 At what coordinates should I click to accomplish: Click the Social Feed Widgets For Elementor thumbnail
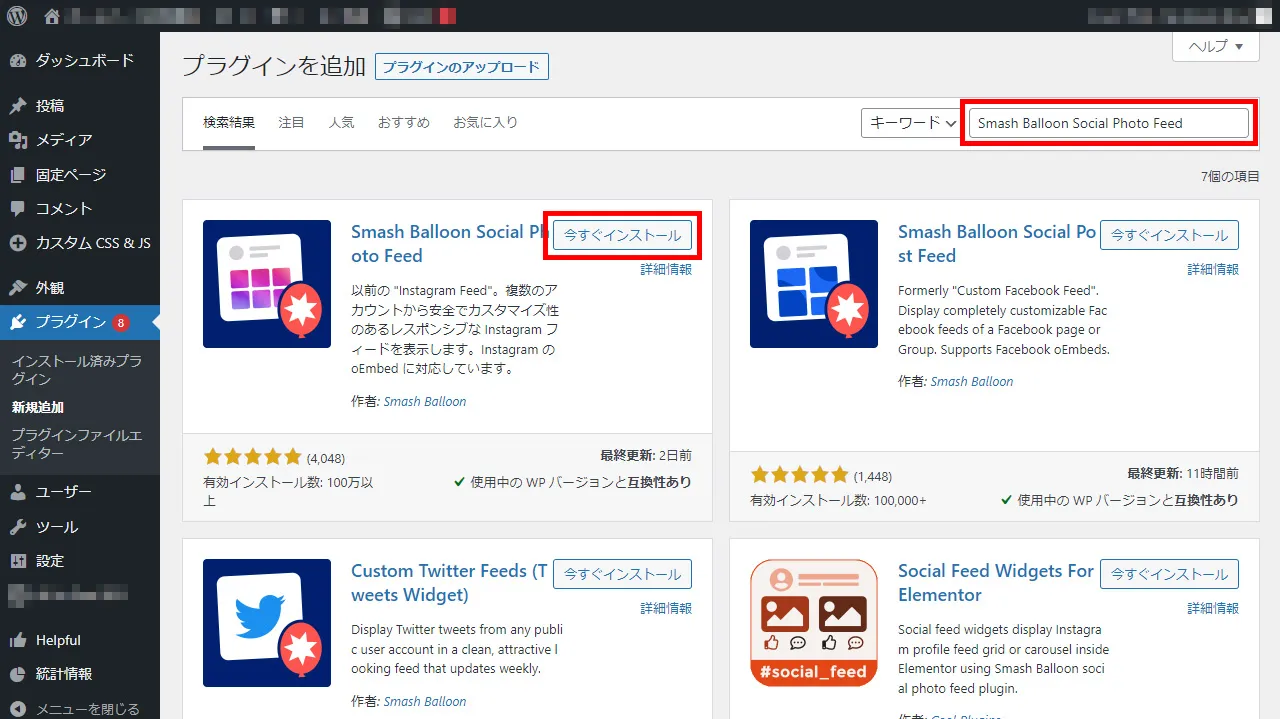tap(813, 623)
